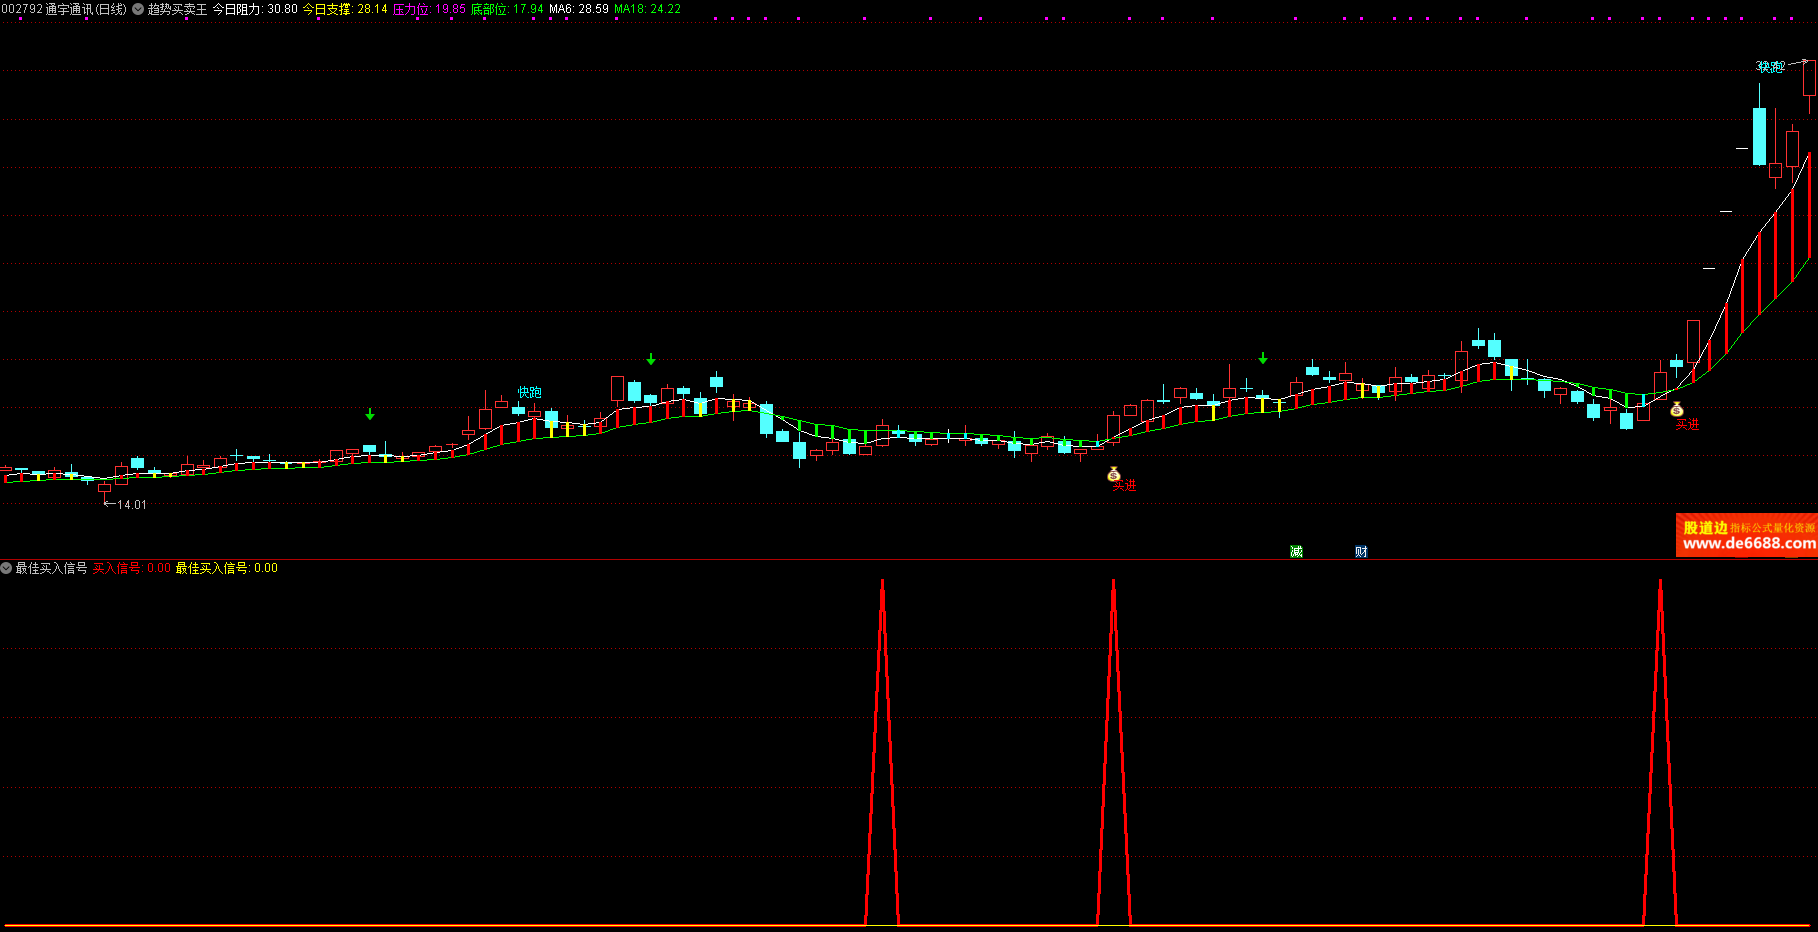The width and height of the screenshot is (1818, 932).
Task: Click the money bag icon above middle 买进
Action: pyautogui.click(x=1114, y=474)
